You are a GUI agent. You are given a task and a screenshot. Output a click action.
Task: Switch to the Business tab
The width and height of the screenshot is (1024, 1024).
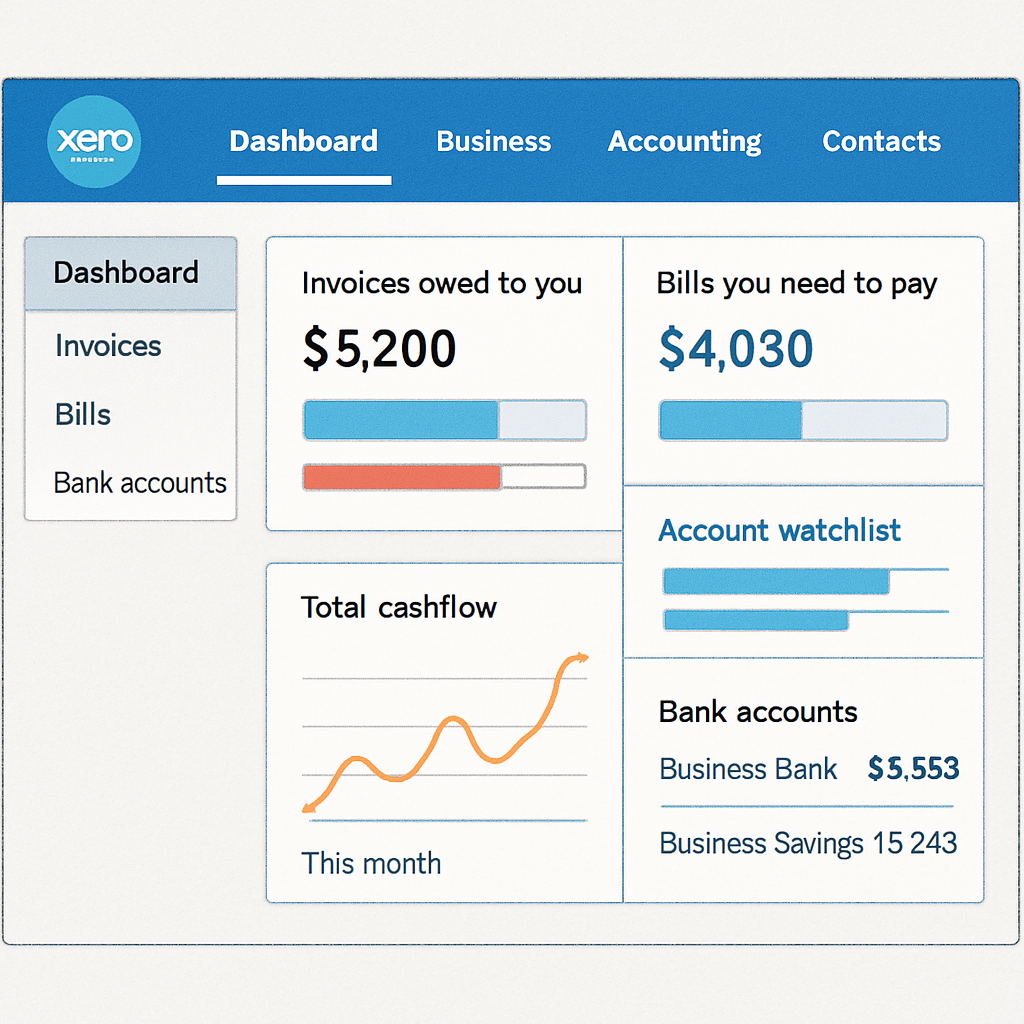click(x=493, y=141)
